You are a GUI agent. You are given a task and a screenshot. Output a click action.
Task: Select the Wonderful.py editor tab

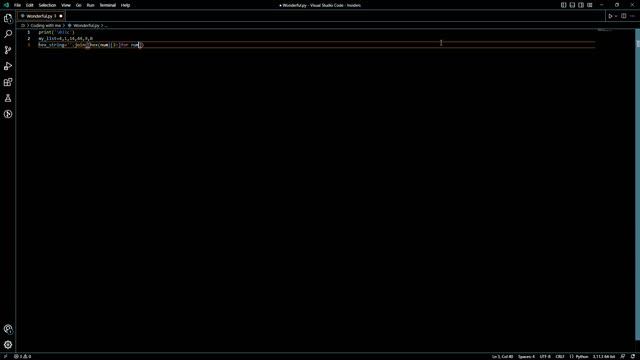point(41,16)
